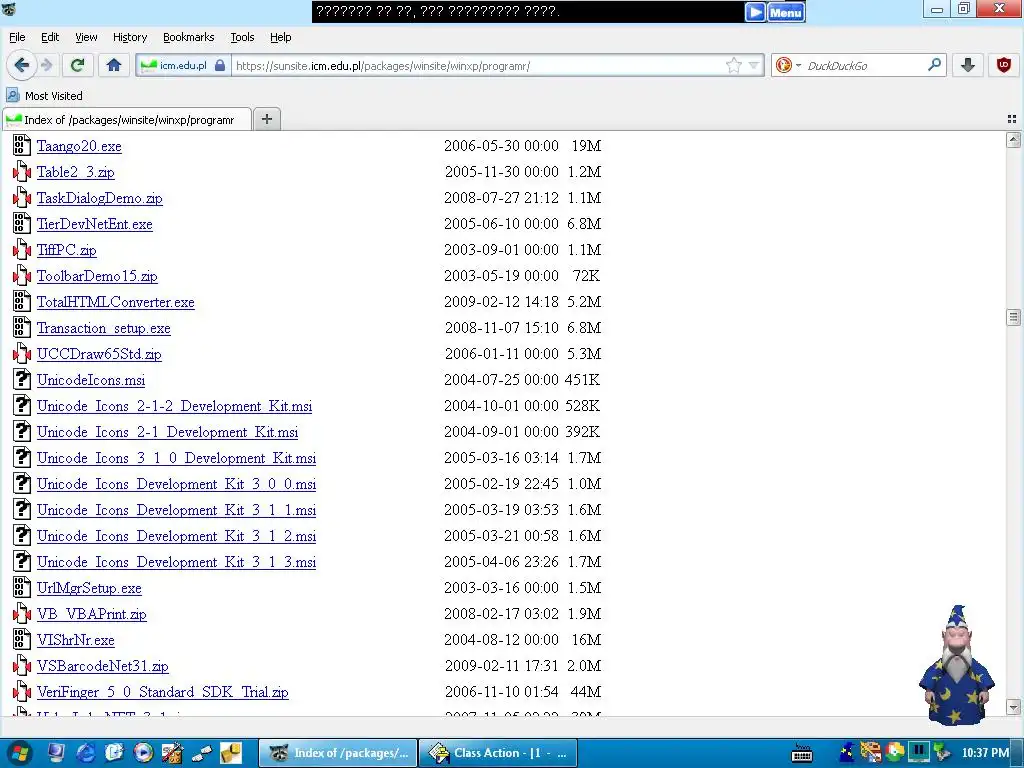Switch to the Class Action taskbar window
The image size is (1024, 768).
(498, 753)
